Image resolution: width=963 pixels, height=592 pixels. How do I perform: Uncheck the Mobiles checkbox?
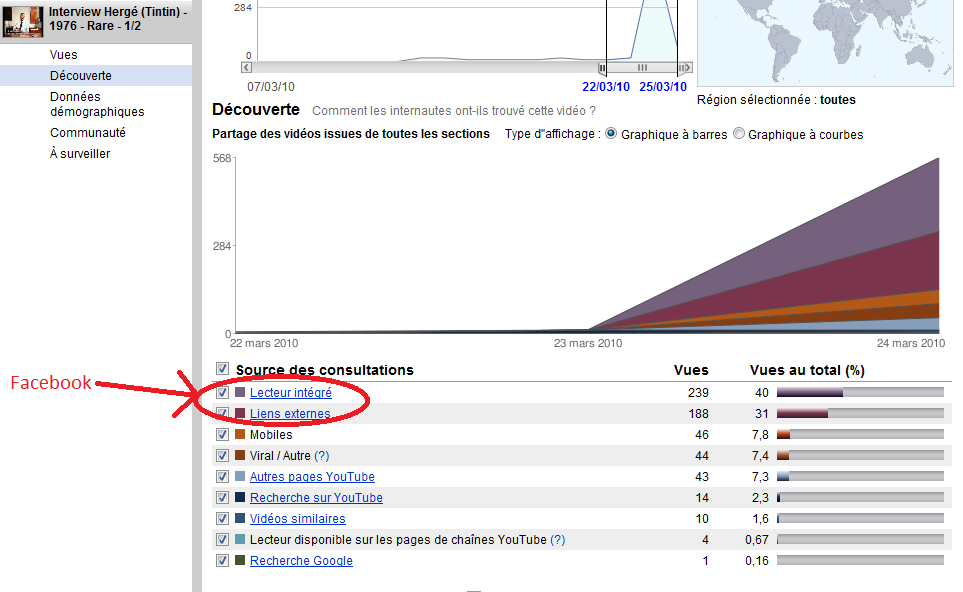click(x=222, y=434)
